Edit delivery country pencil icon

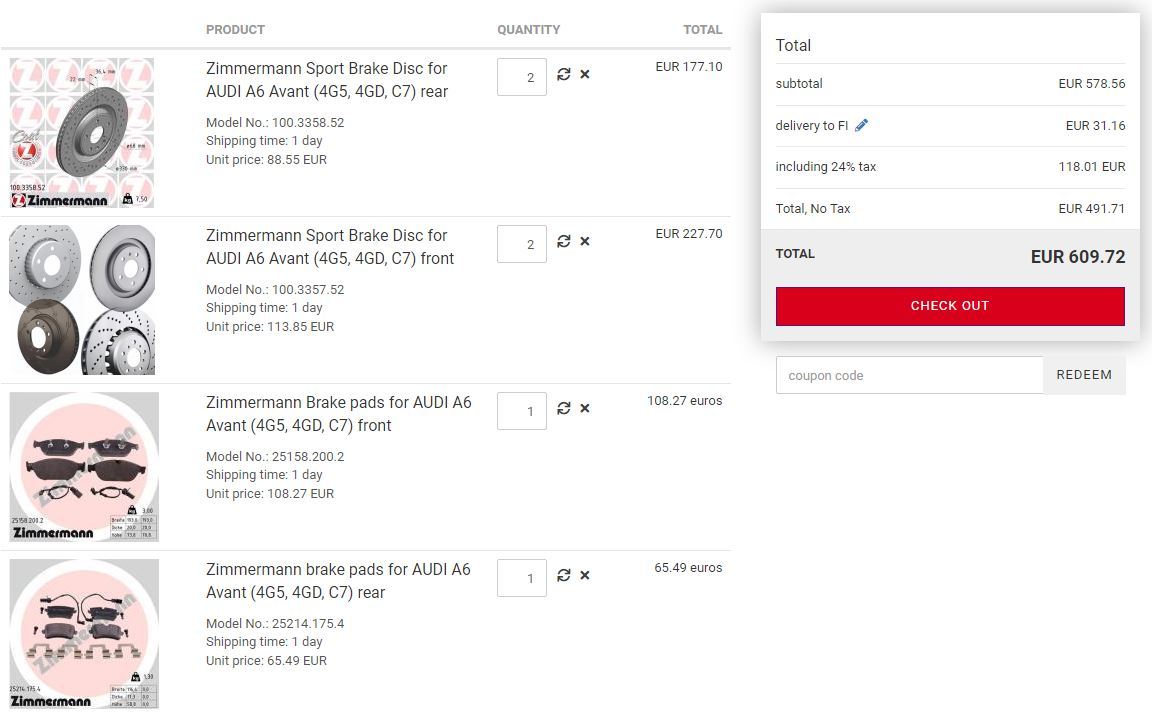pyautogui.click(x=862, y=125)
